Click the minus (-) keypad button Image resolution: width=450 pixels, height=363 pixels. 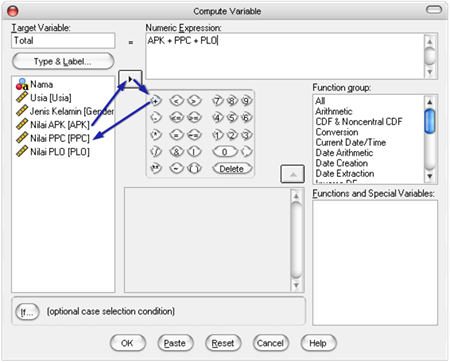click(x=156, y=117)
